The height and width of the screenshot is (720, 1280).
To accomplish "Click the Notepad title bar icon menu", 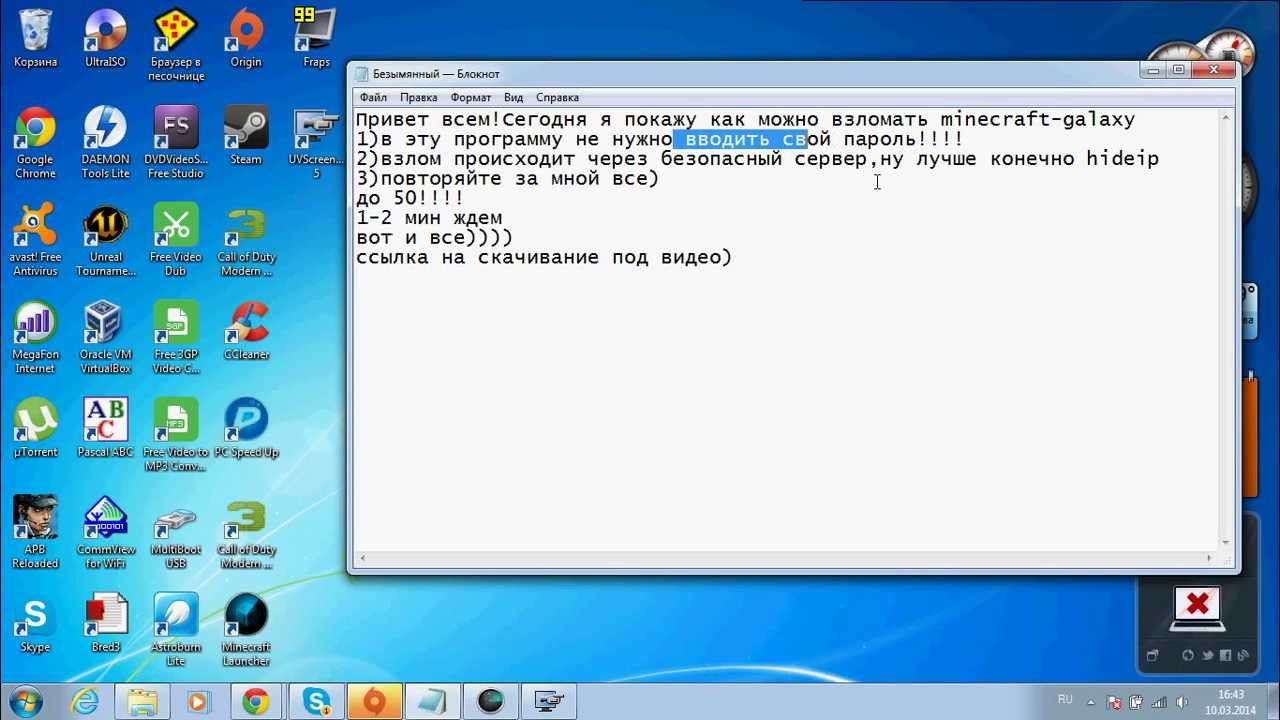I will [361, 74].
